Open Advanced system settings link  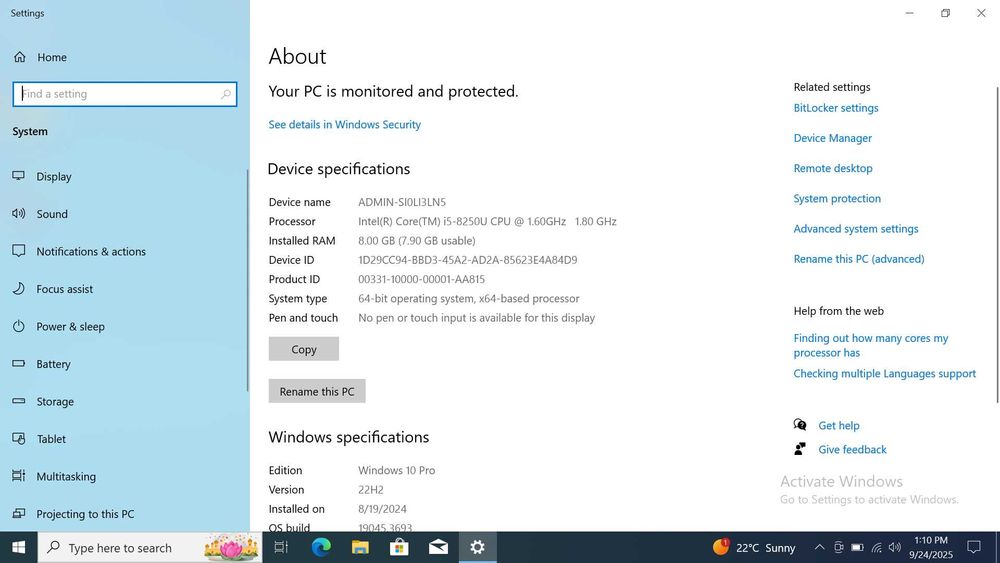pos(856,229)
